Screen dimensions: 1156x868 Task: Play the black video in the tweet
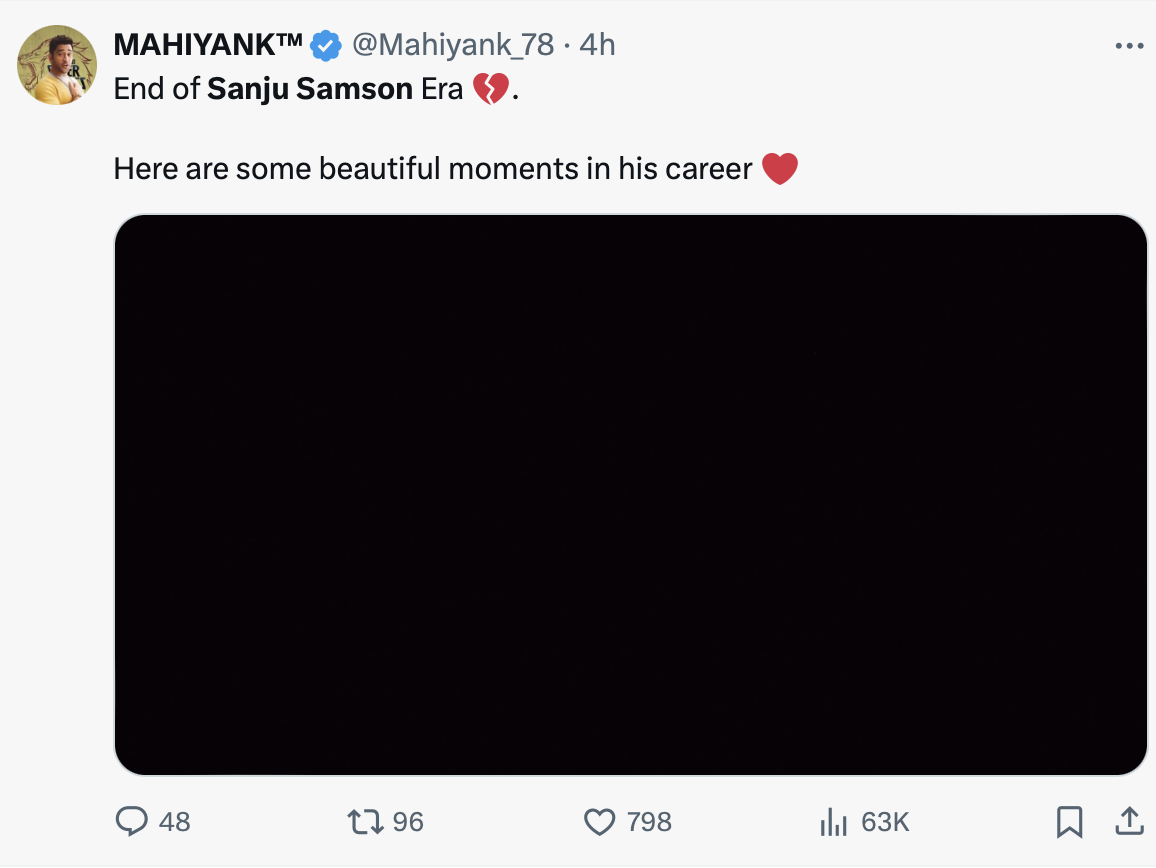[631, 495]
